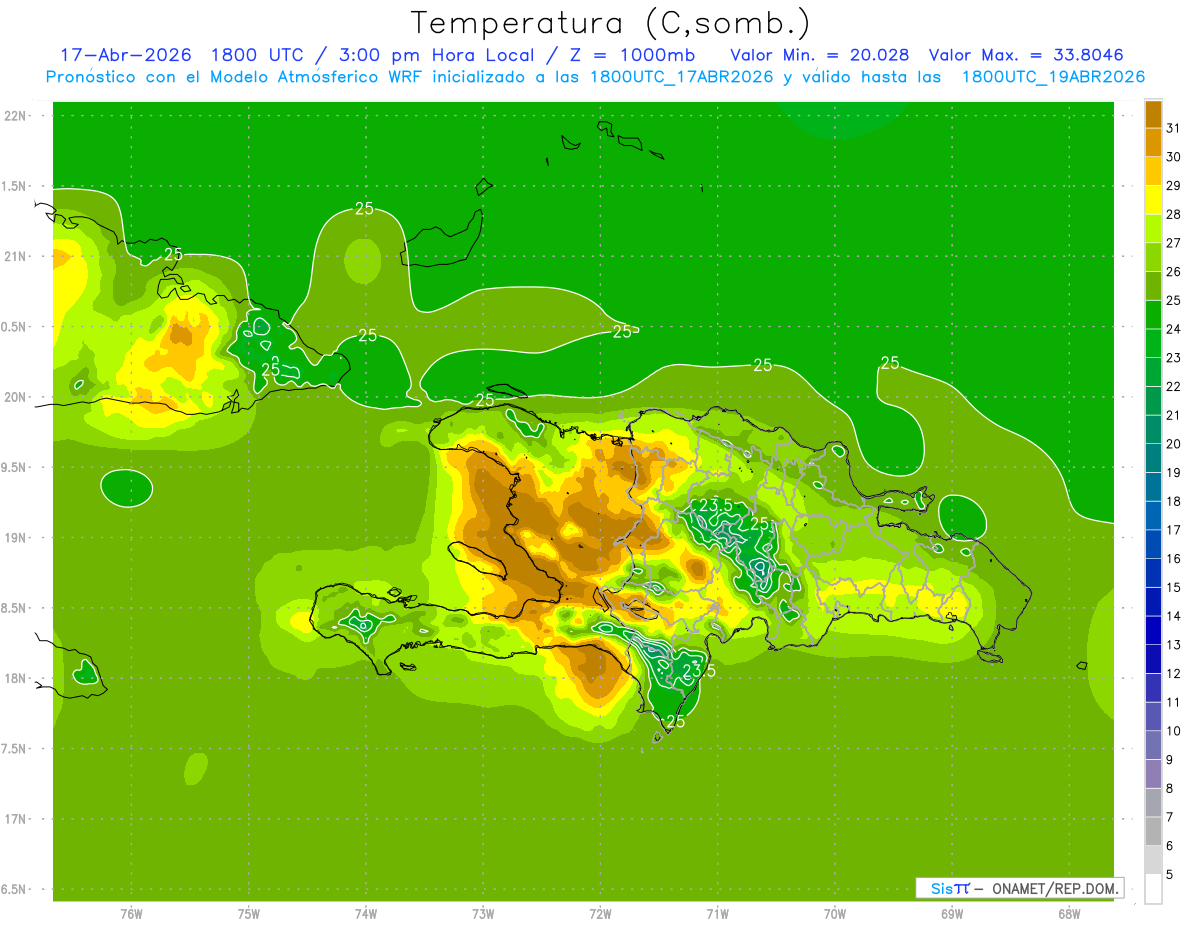
Task: Click the Valor Min. = 20.028 readout
Action: (x=819, y=55)
